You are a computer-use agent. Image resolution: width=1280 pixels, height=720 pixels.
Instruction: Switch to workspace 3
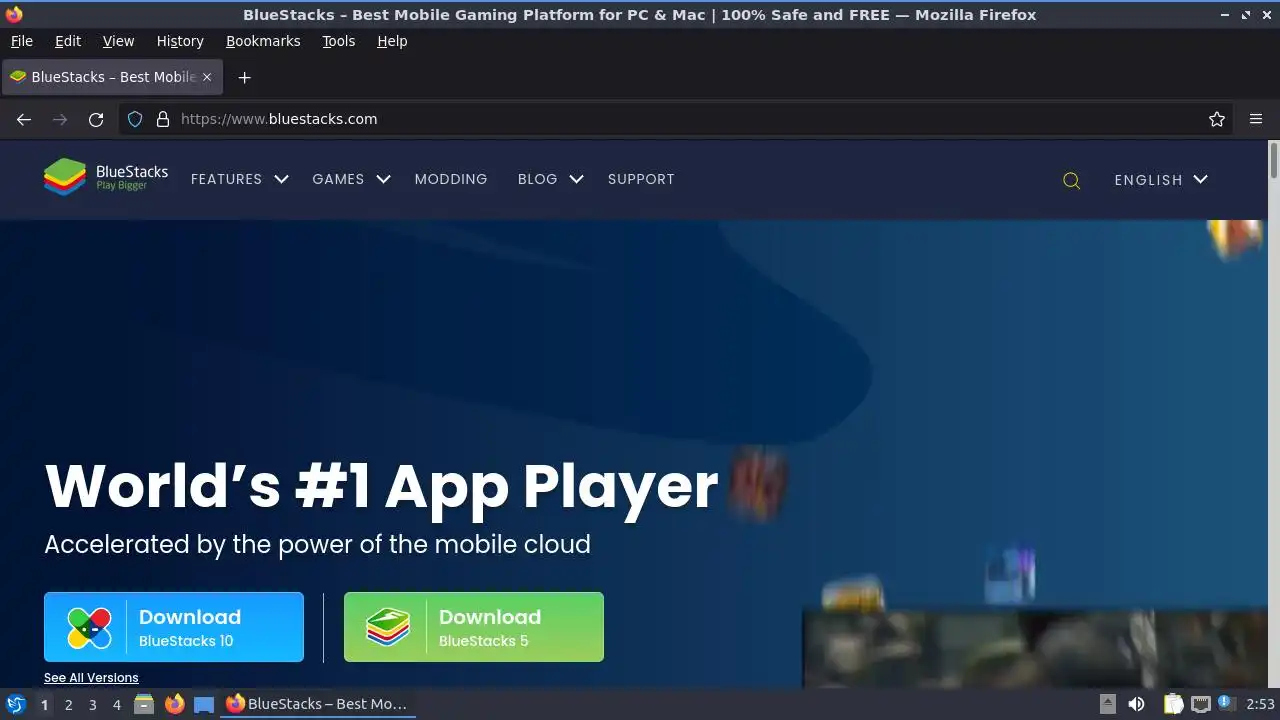pos(92,704)
